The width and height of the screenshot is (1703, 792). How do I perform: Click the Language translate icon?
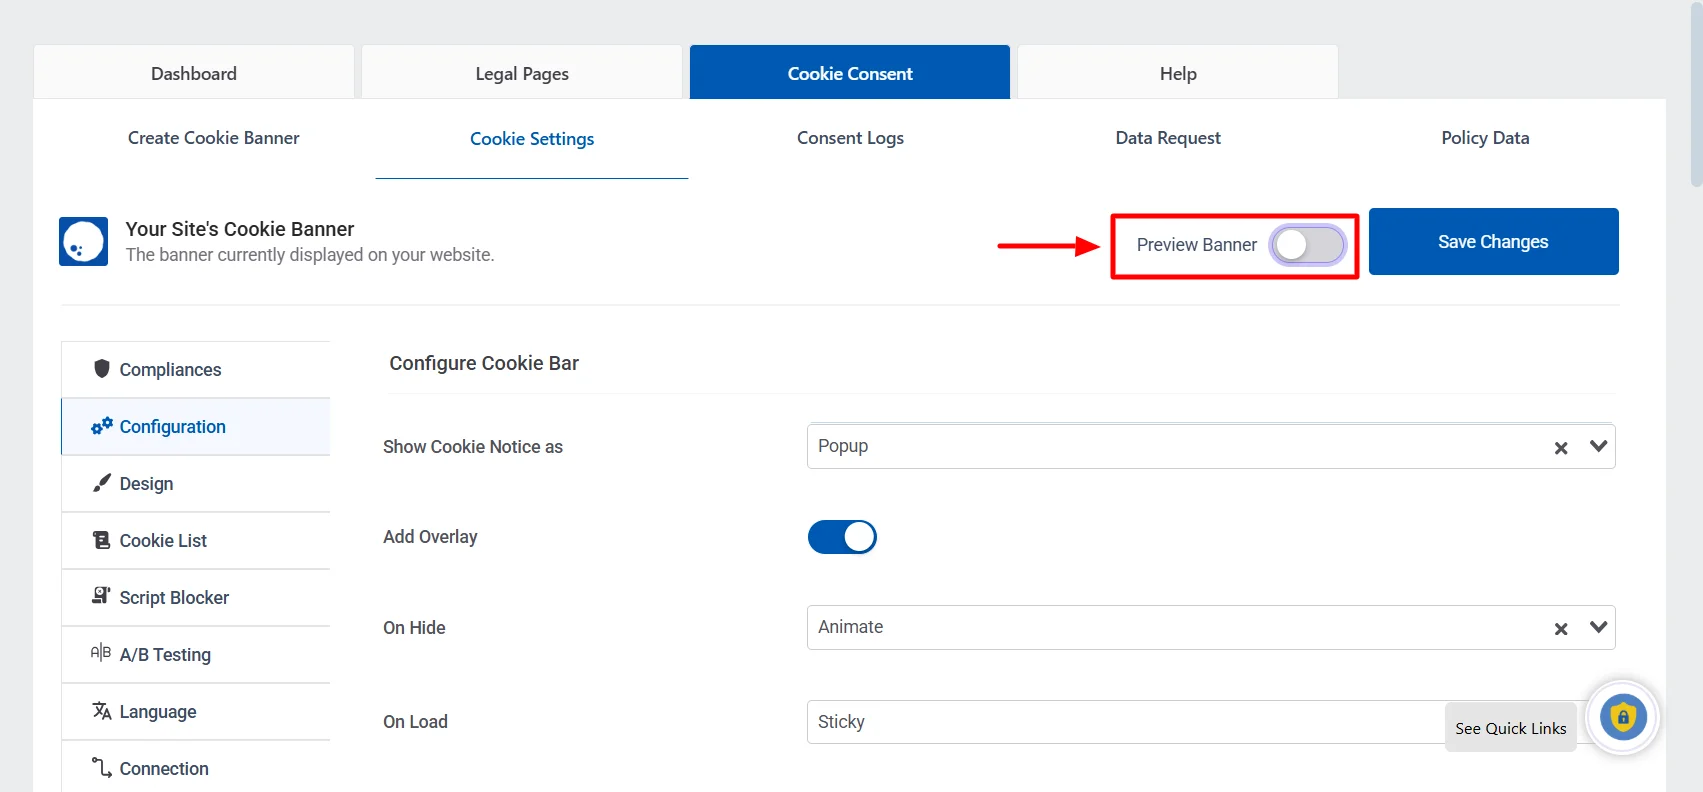pos(102,711)
